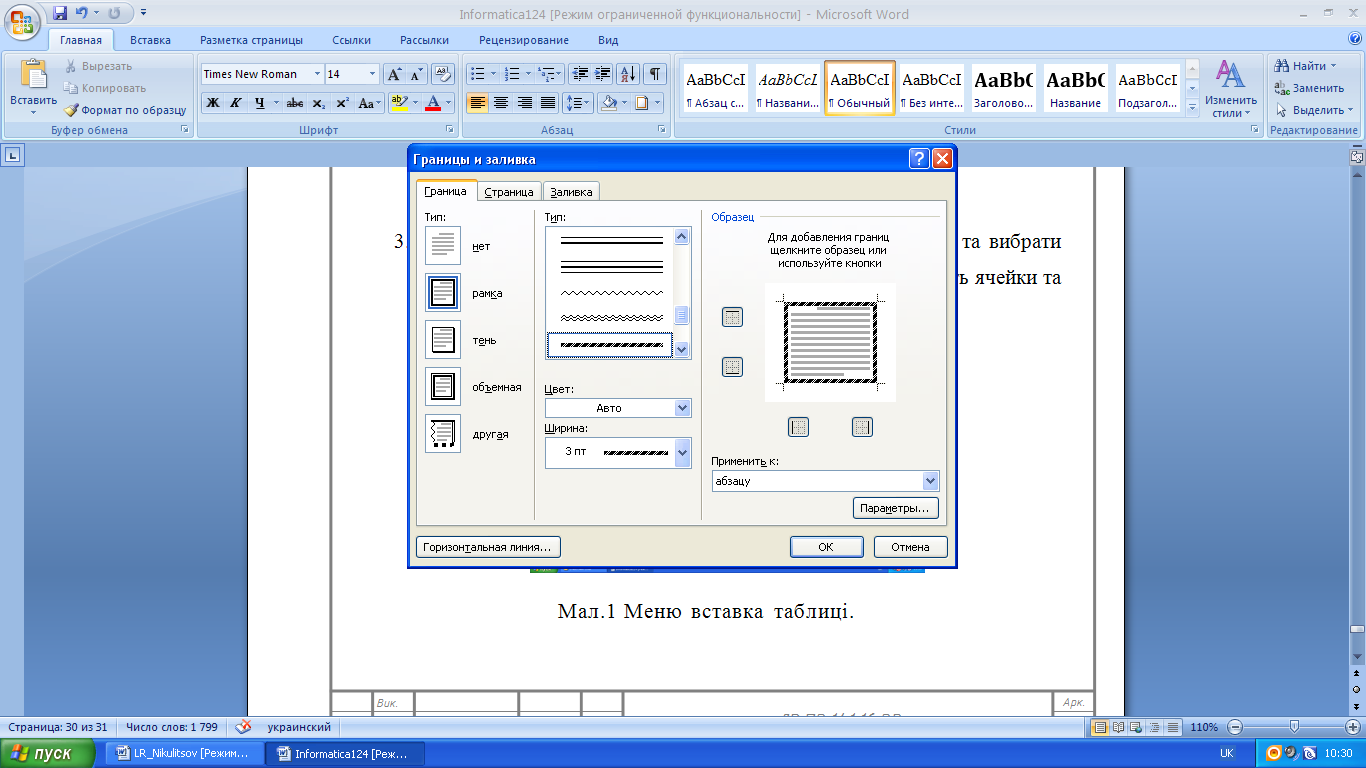
Task: Open the Ширина 3 пт dropdown
Action: pos(683,453)
